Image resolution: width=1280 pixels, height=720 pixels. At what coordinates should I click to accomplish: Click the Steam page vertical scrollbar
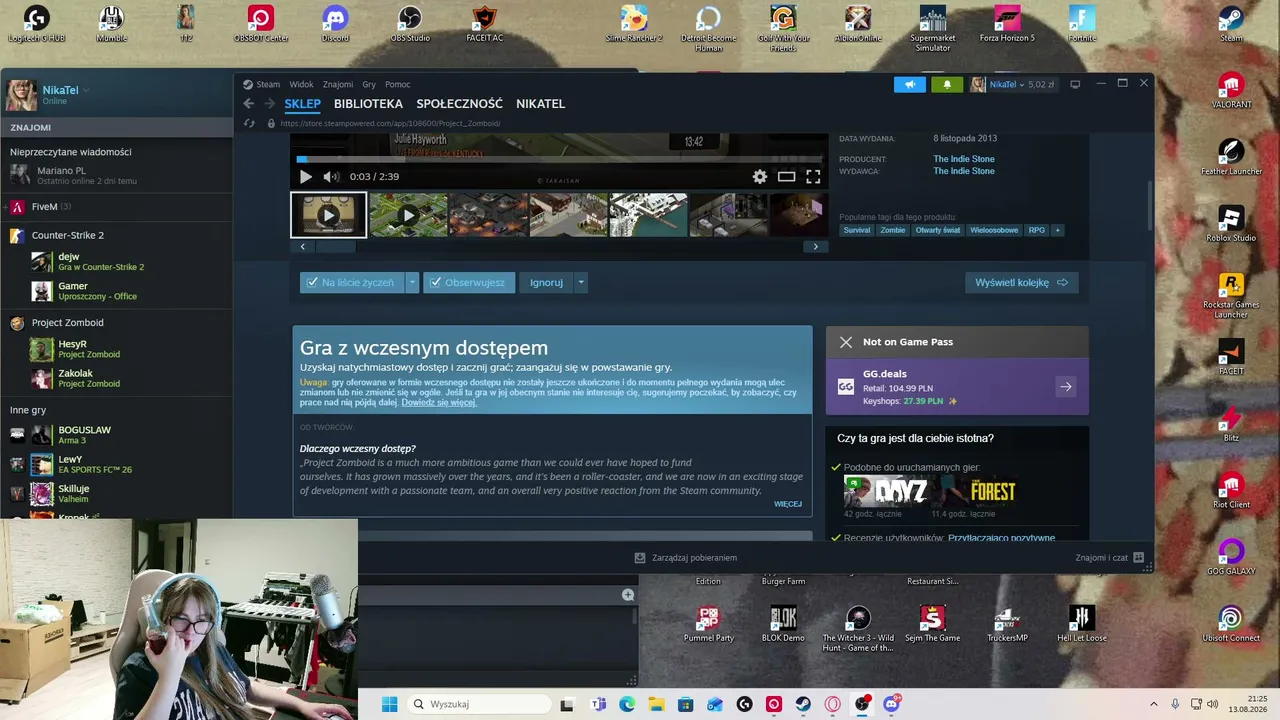(x=1149, y=204)
